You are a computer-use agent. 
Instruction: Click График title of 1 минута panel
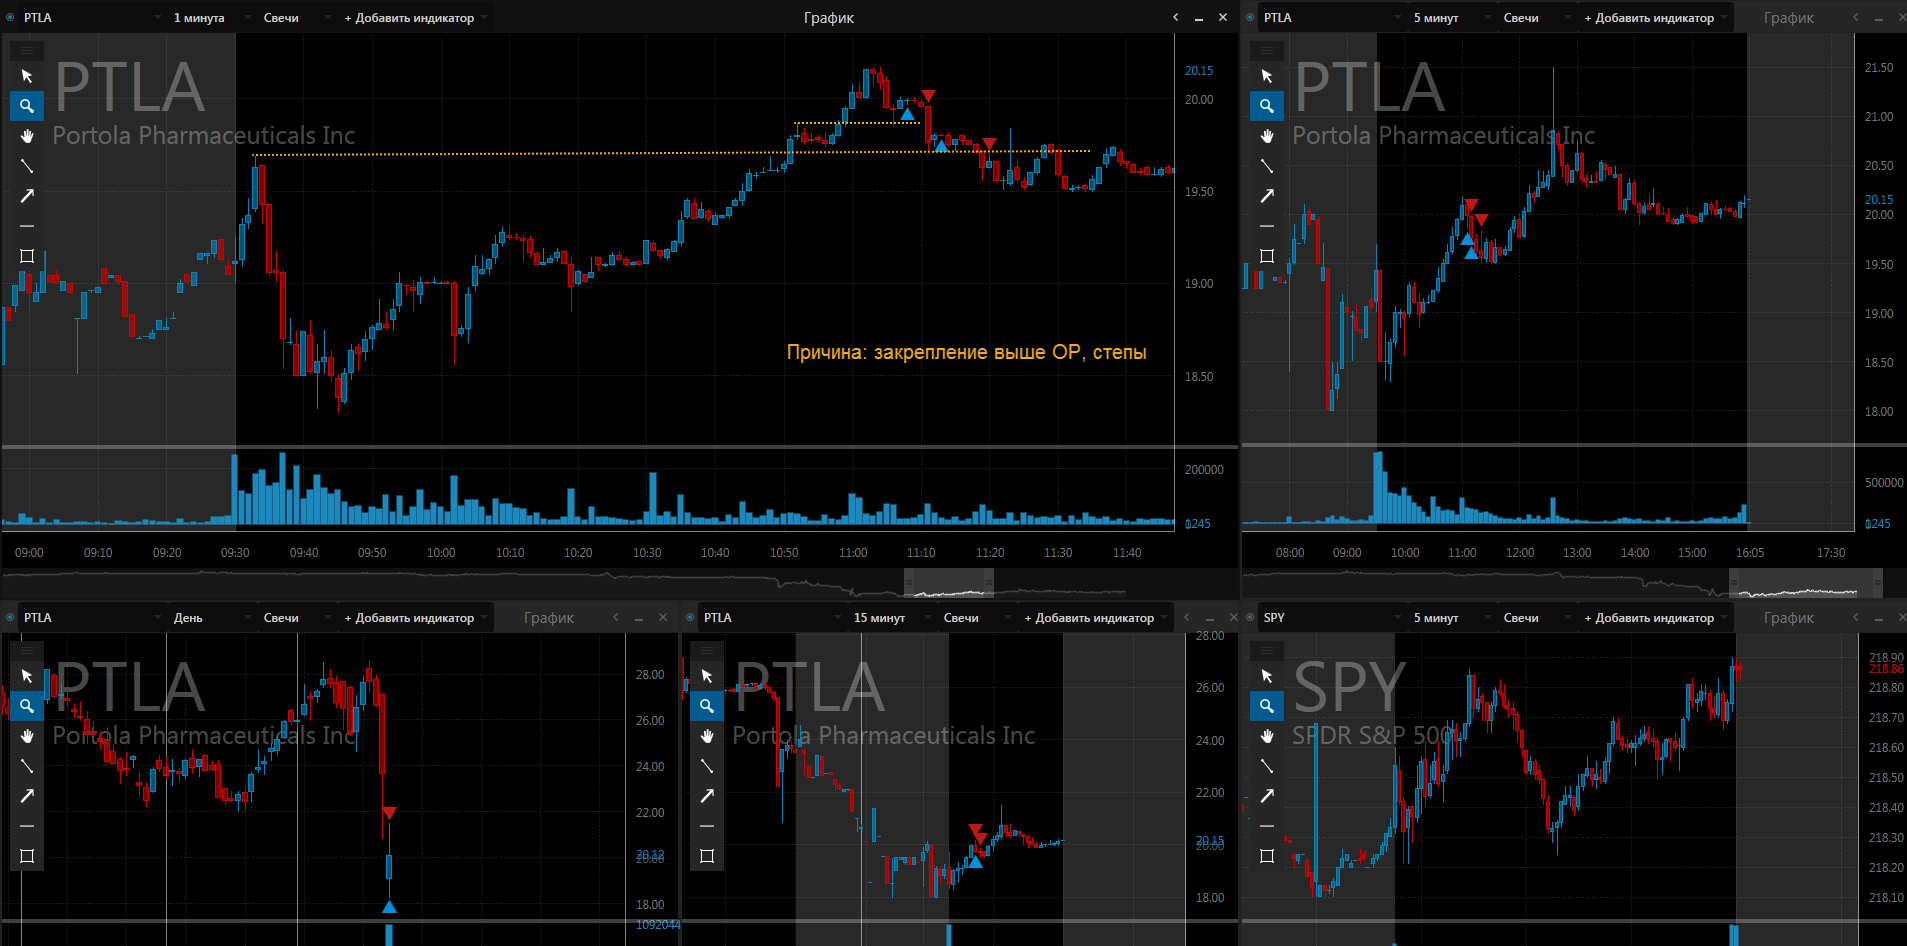(829, 18)
